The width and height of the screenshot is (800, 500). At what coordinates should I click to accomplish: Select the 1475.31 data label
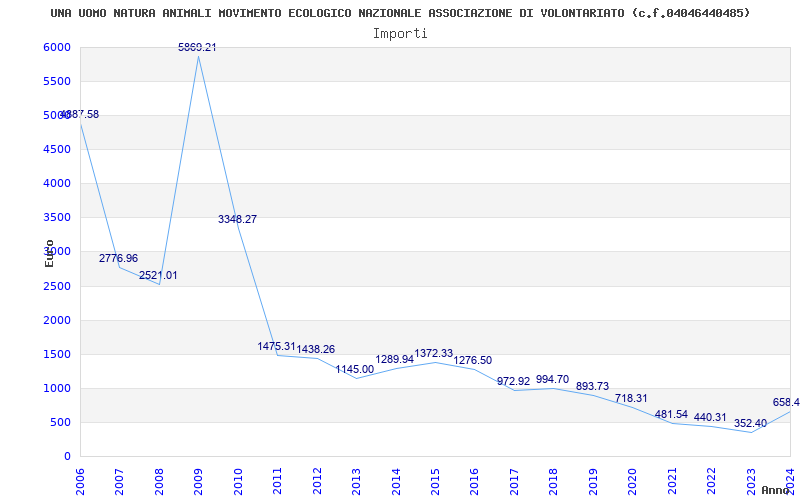coord(277,346)
